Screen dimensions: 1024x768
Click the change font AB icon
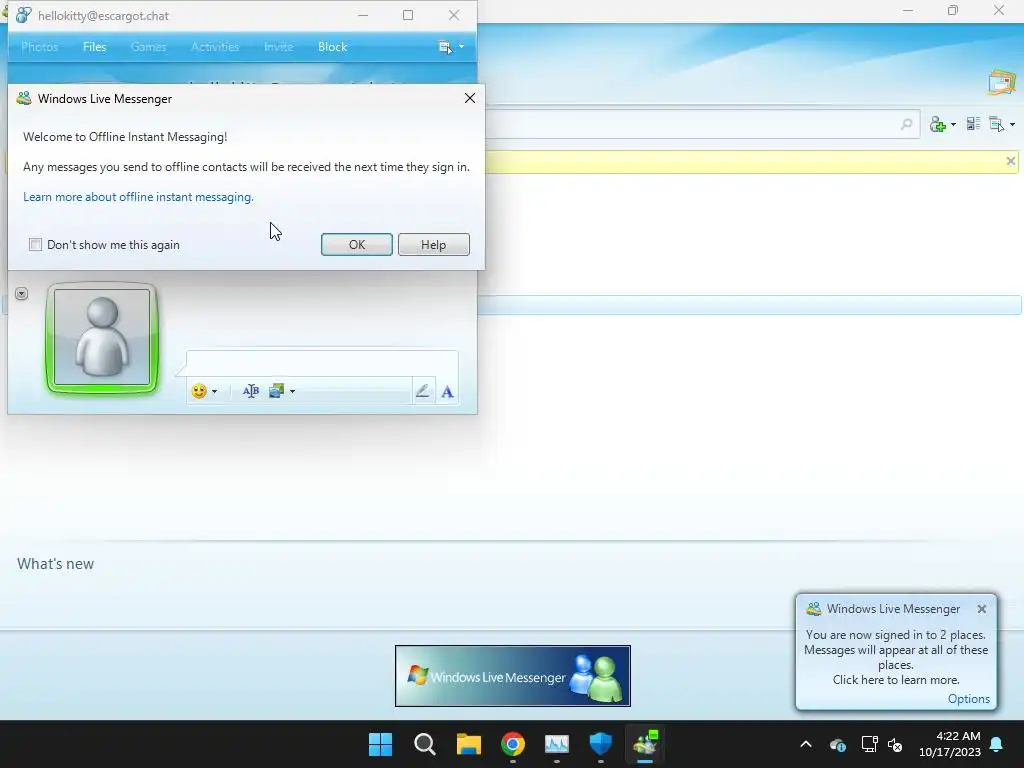pyautogui.click(x=251, y=391)
